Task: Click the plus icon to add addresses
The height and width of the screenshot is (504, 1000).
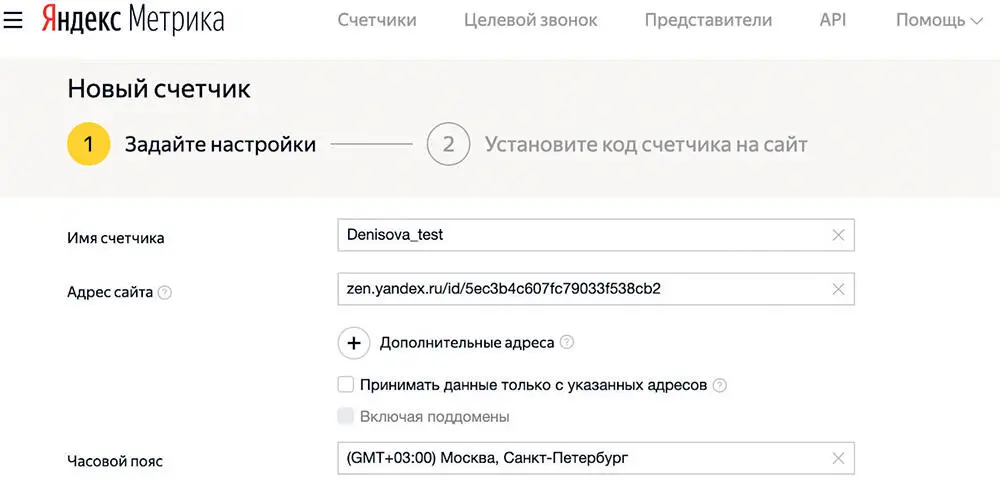Action: pos(353,342)
